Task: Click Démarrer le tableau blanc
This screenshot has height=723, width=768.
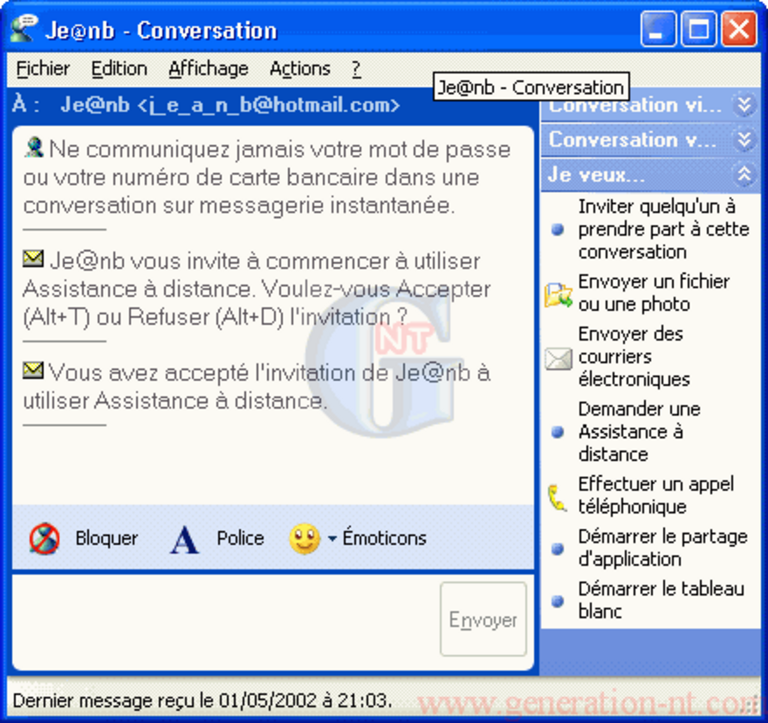Action: pyautogui.click(x=661, y=600)
